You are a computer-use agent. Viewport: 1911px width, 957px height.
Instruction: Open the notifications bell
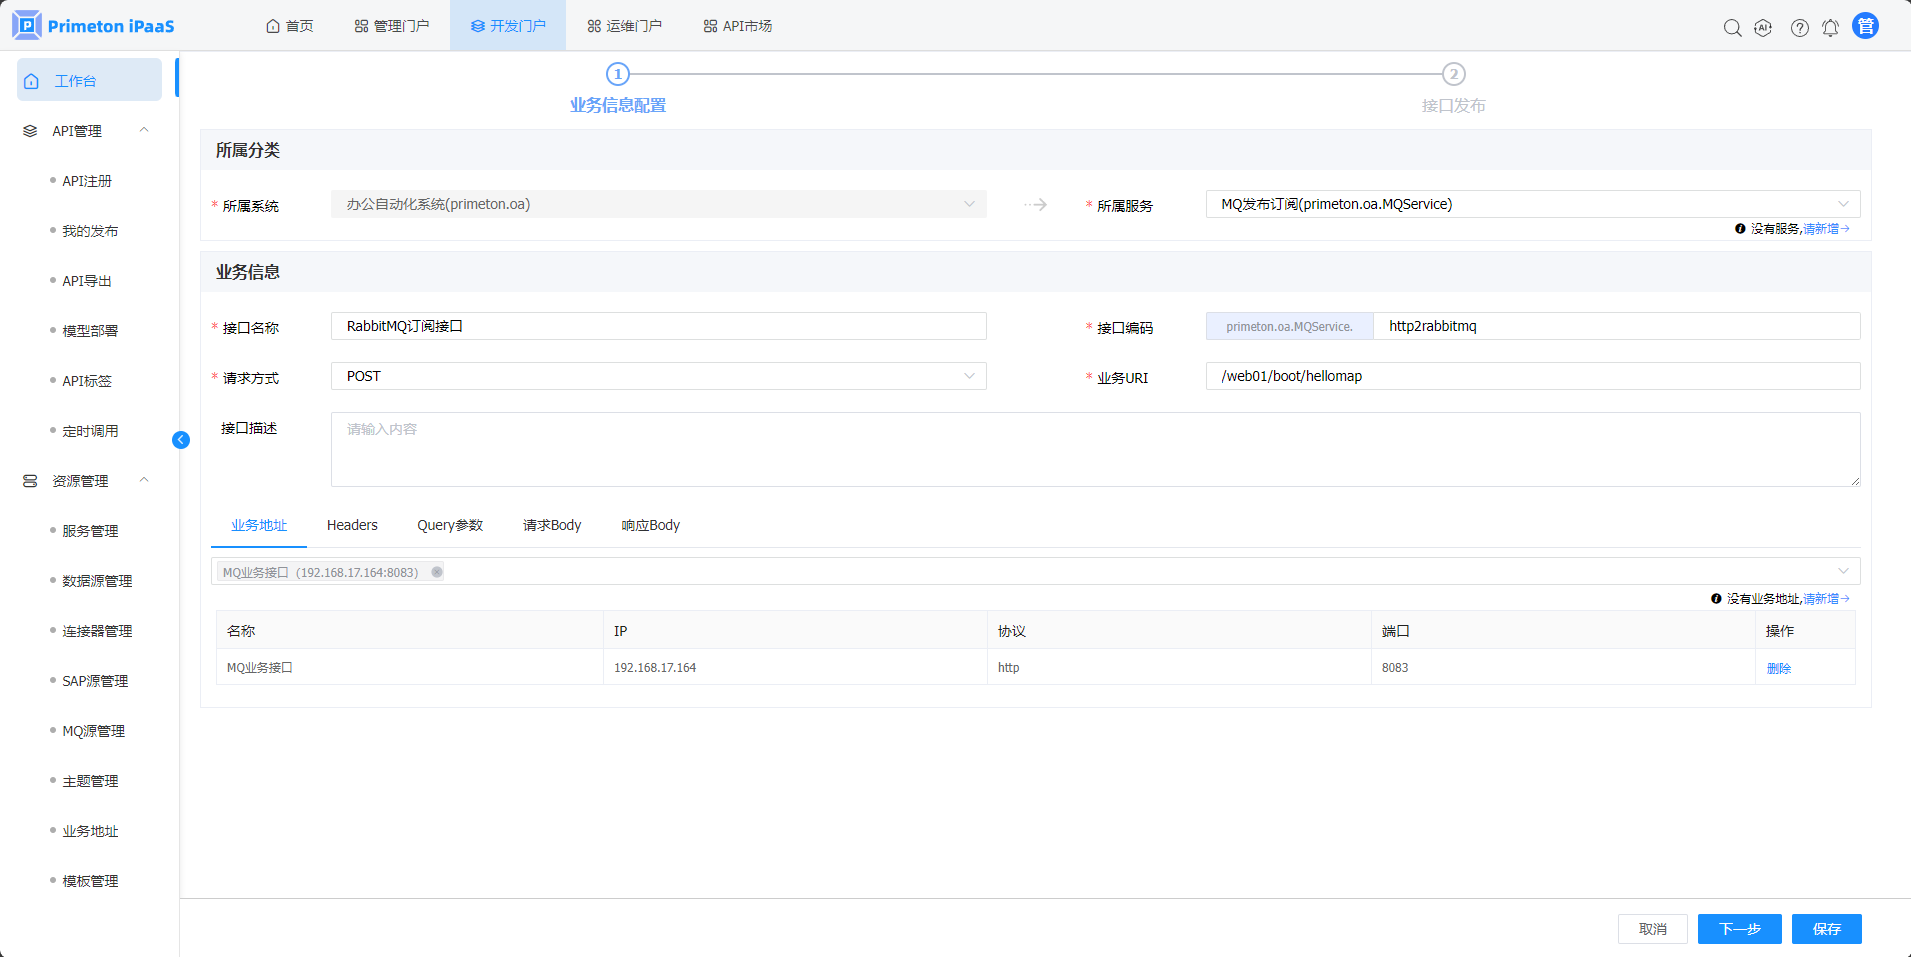(1830, 28)
